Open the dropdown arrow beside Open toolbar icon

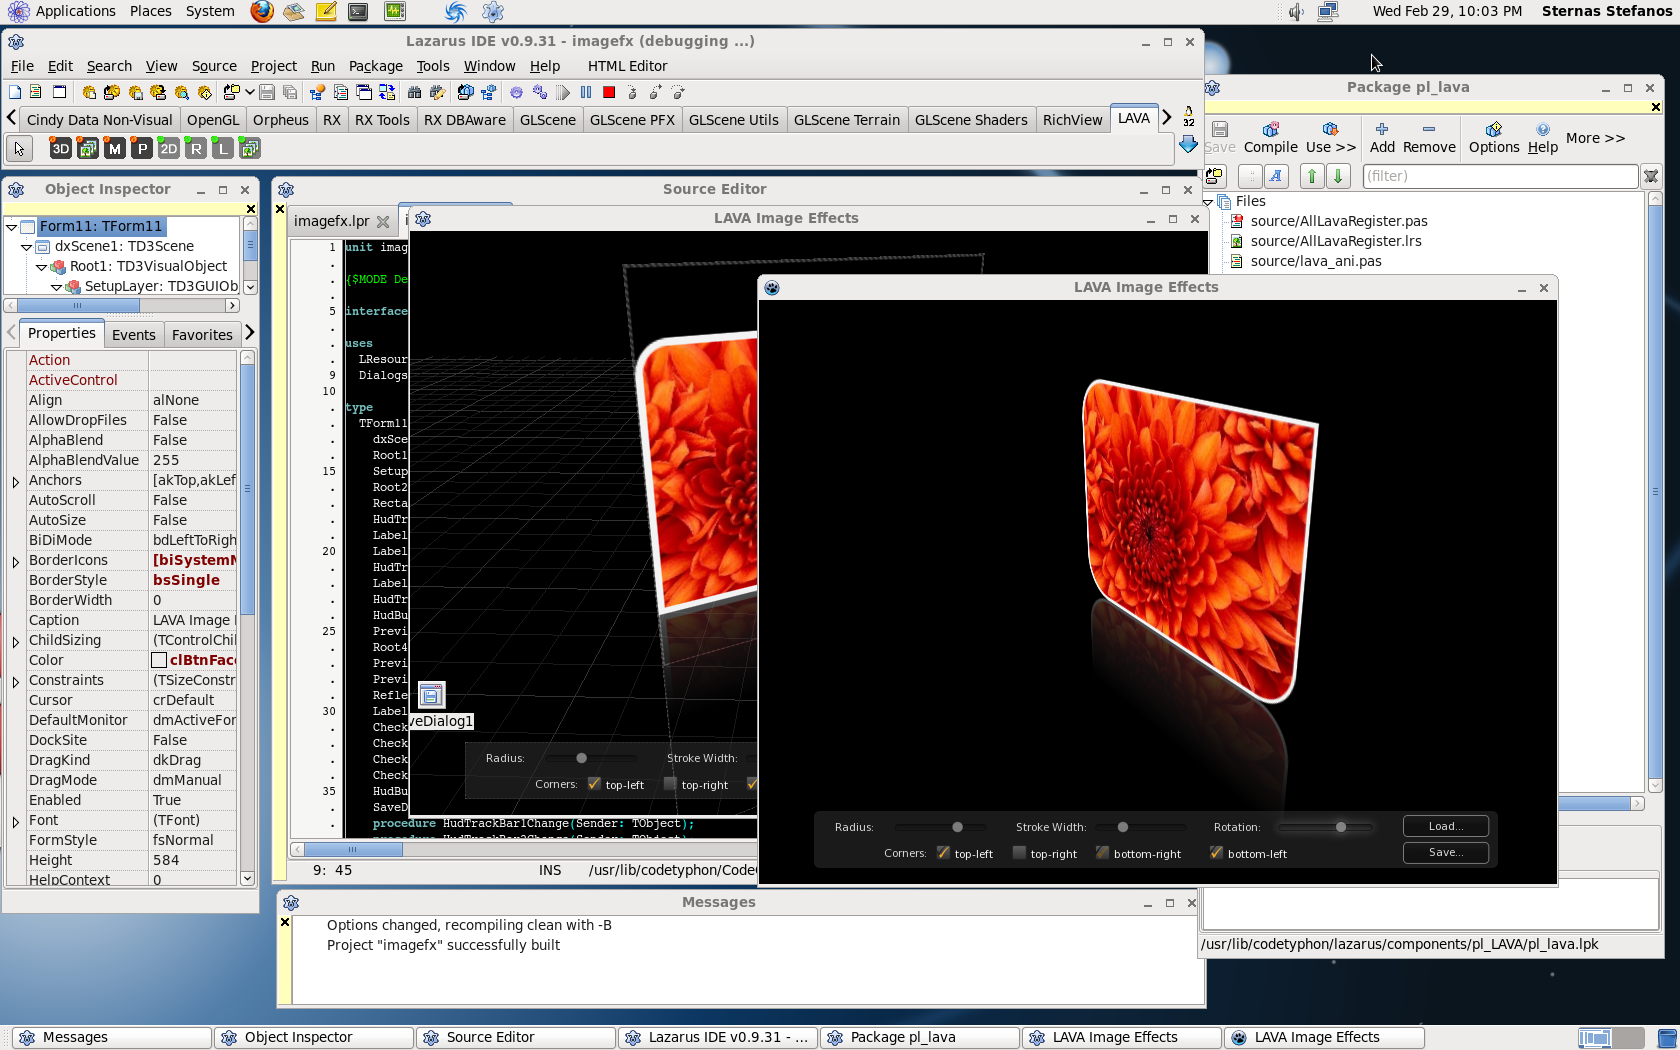(249, 92)
